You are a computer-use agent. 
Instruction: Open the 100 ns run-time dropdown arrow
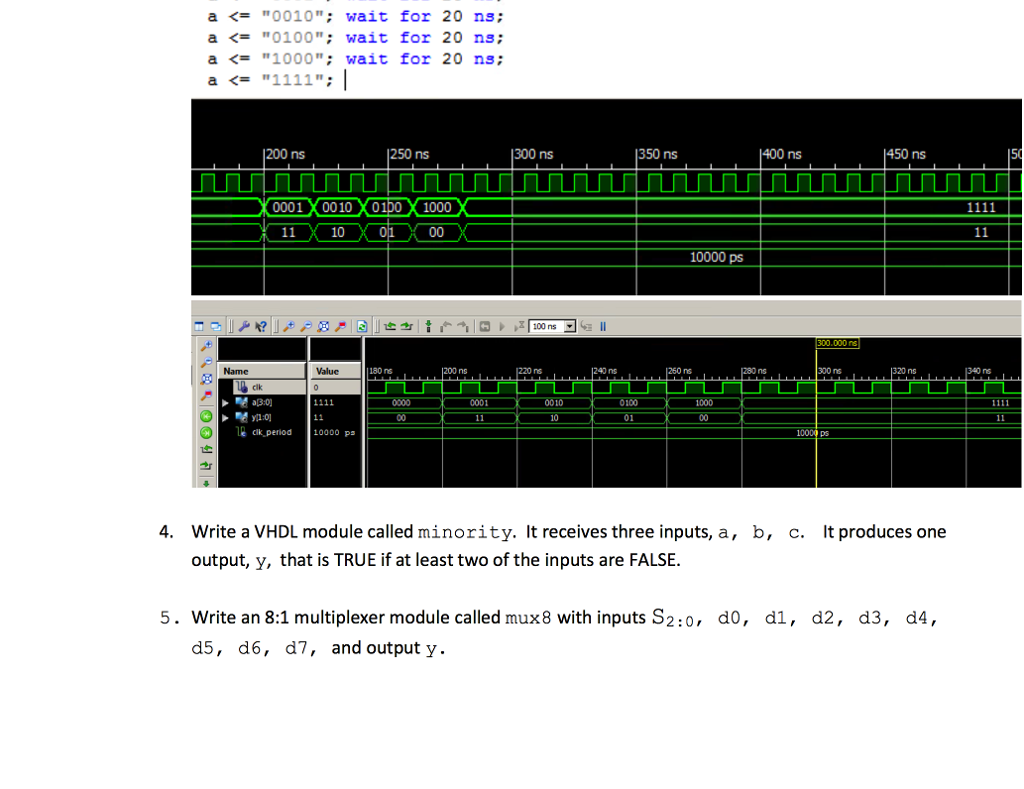click(x=570, y=326)
